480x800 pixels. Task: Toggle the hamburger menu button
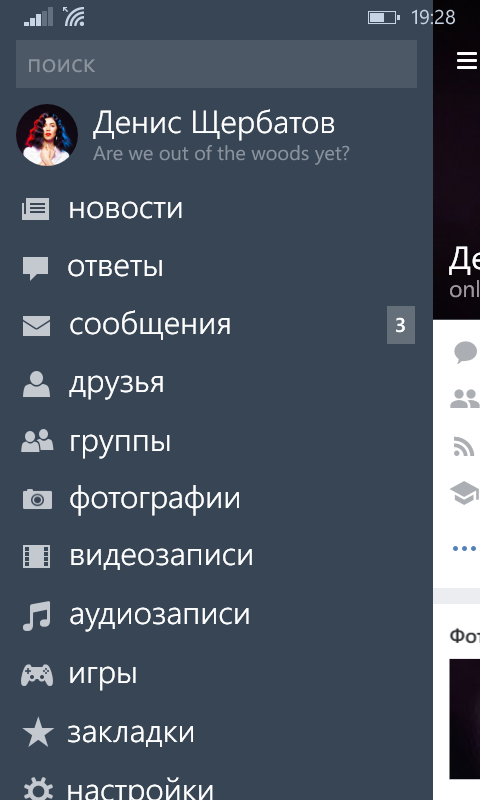[467, 60]
